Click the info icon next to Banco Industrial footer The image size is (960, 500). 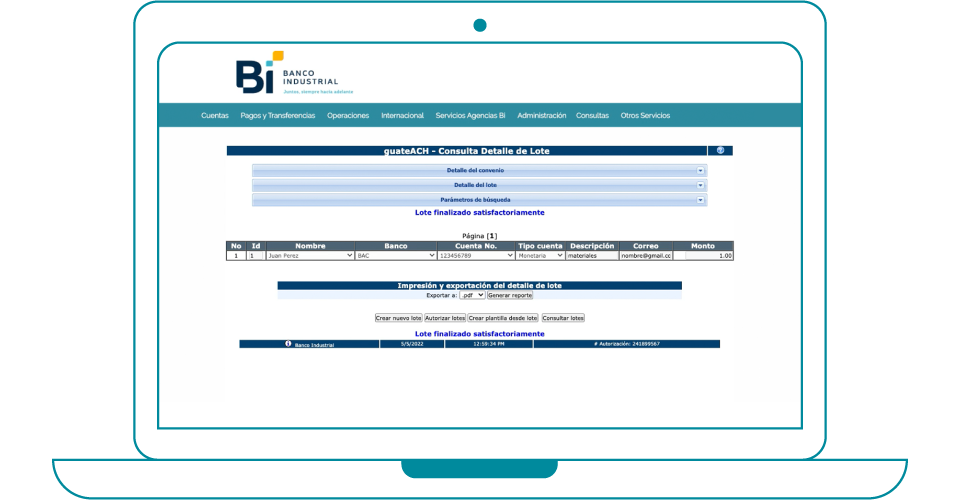288,344
